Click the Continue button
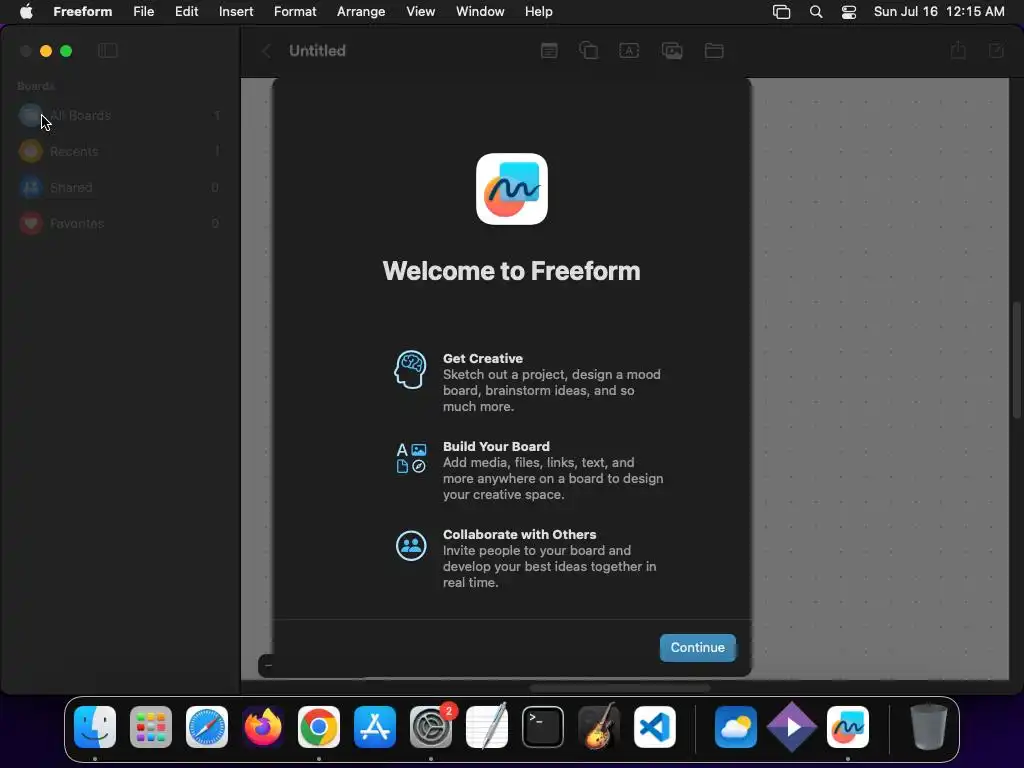Viewport: 1024px width, 768px height. [697, 647]
